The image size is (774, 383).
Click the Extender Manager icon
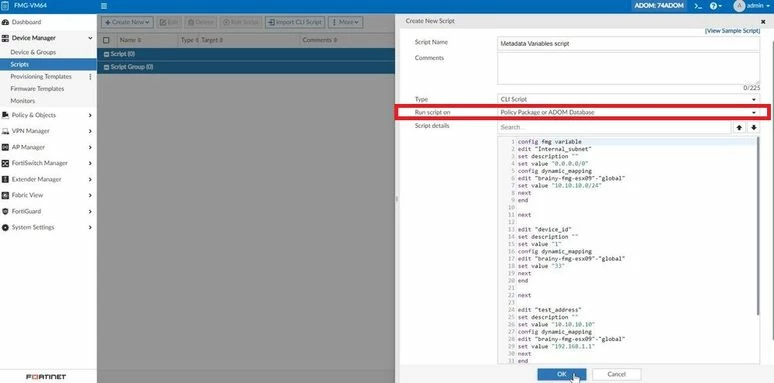click(x=5, y=179)
